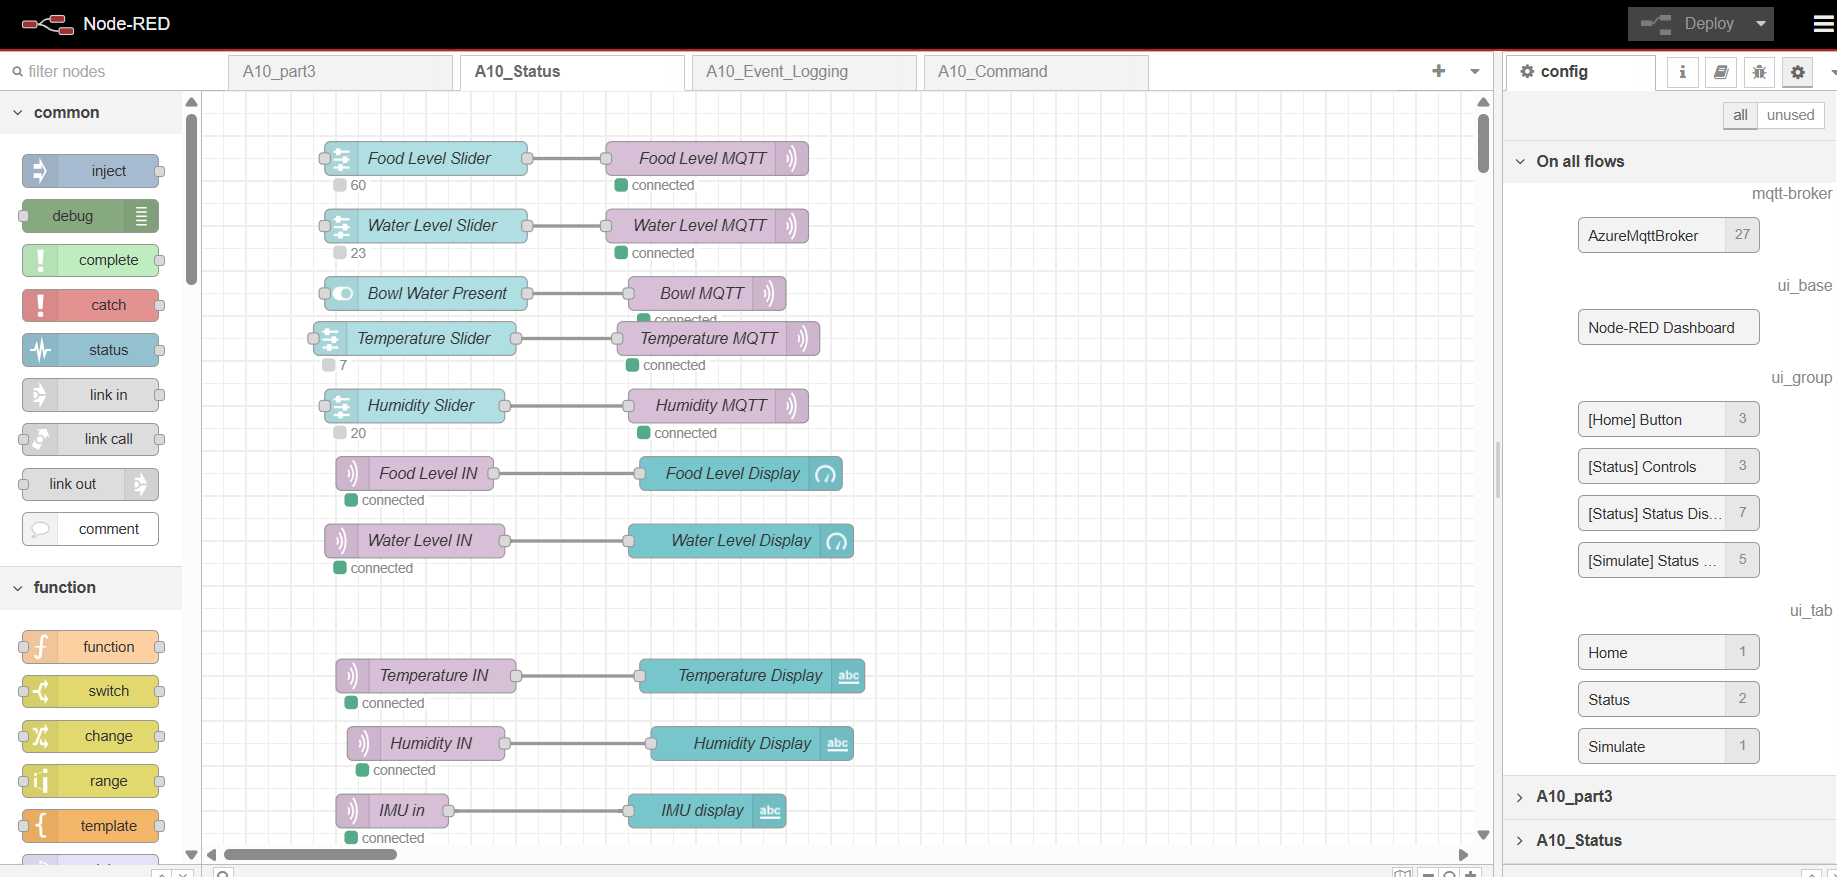
Task: Click the configuration nodes gear icon
Action: point(1797,72)
